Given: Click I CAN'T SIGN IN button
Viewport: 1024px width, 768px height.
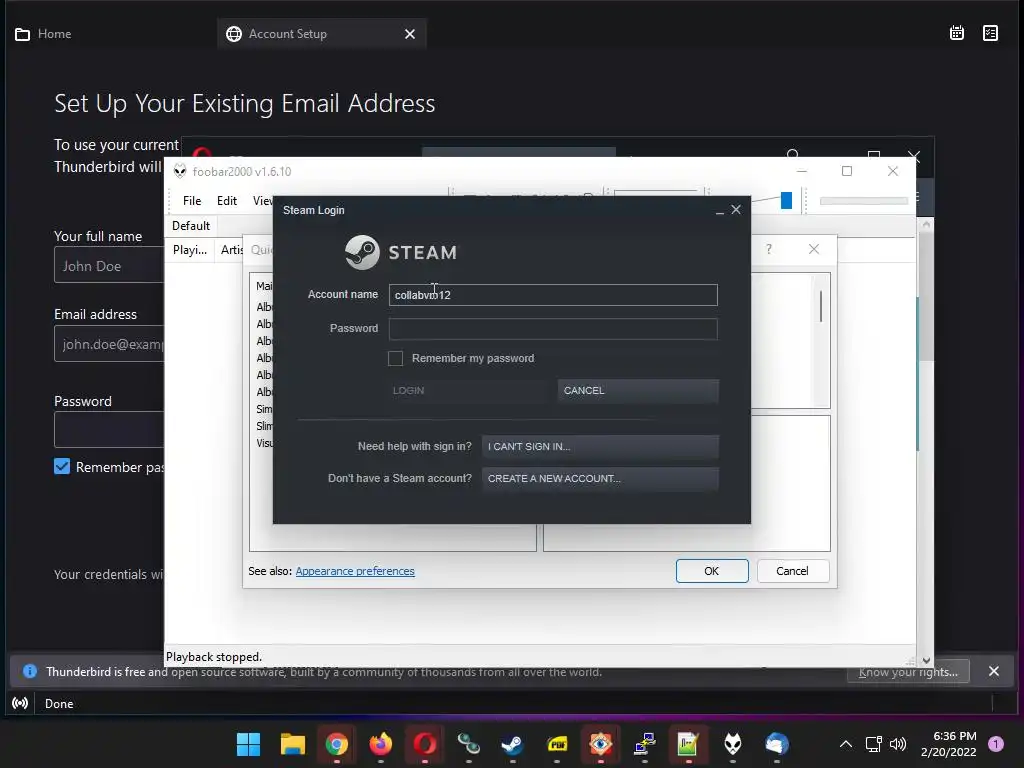Looking at the screenshot, I should (600, 447).
